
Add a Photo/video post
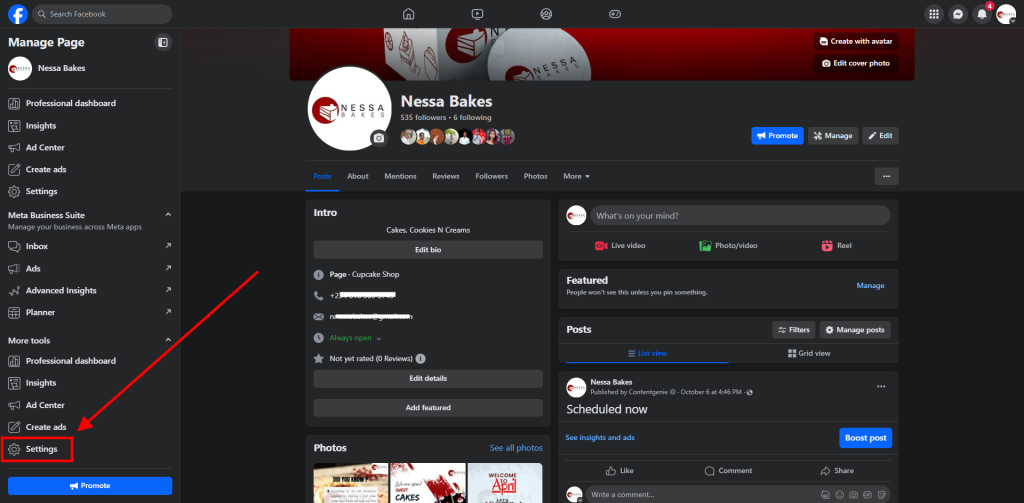point(728,246)
